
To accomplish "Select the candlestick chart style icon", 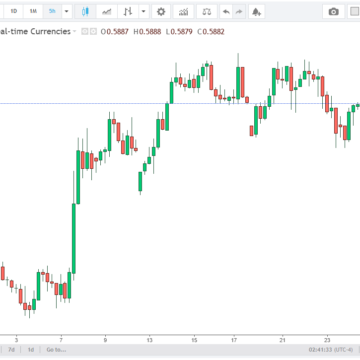I will [x=85, y=12].
